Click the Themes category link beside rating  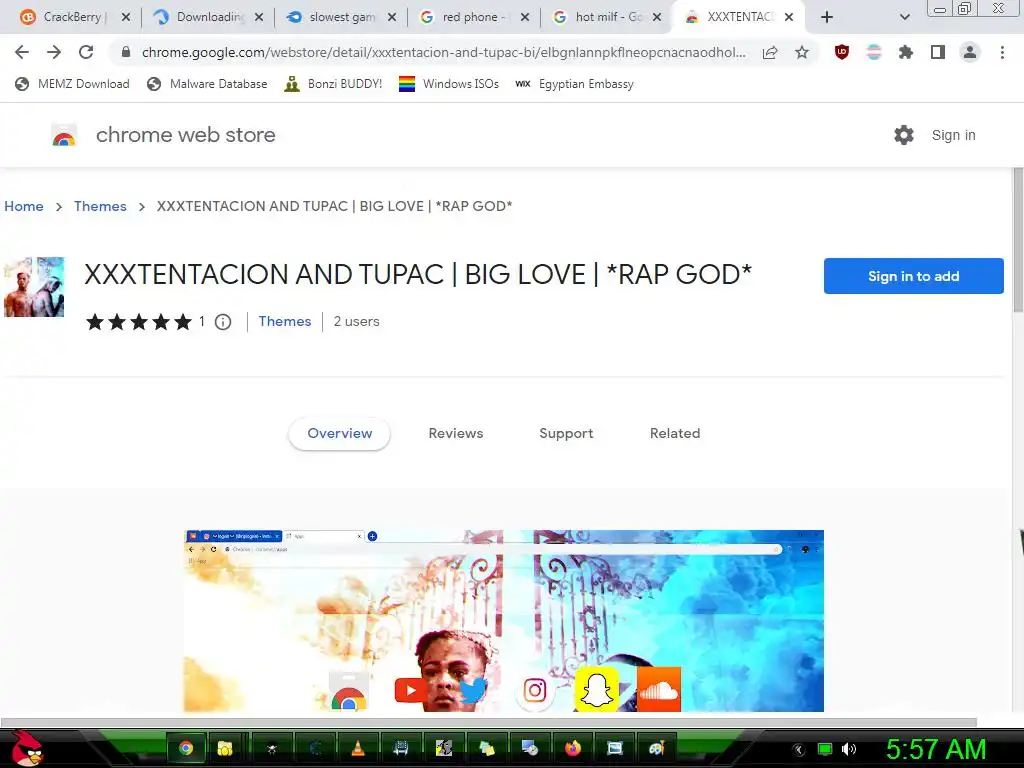click(285, 321)
